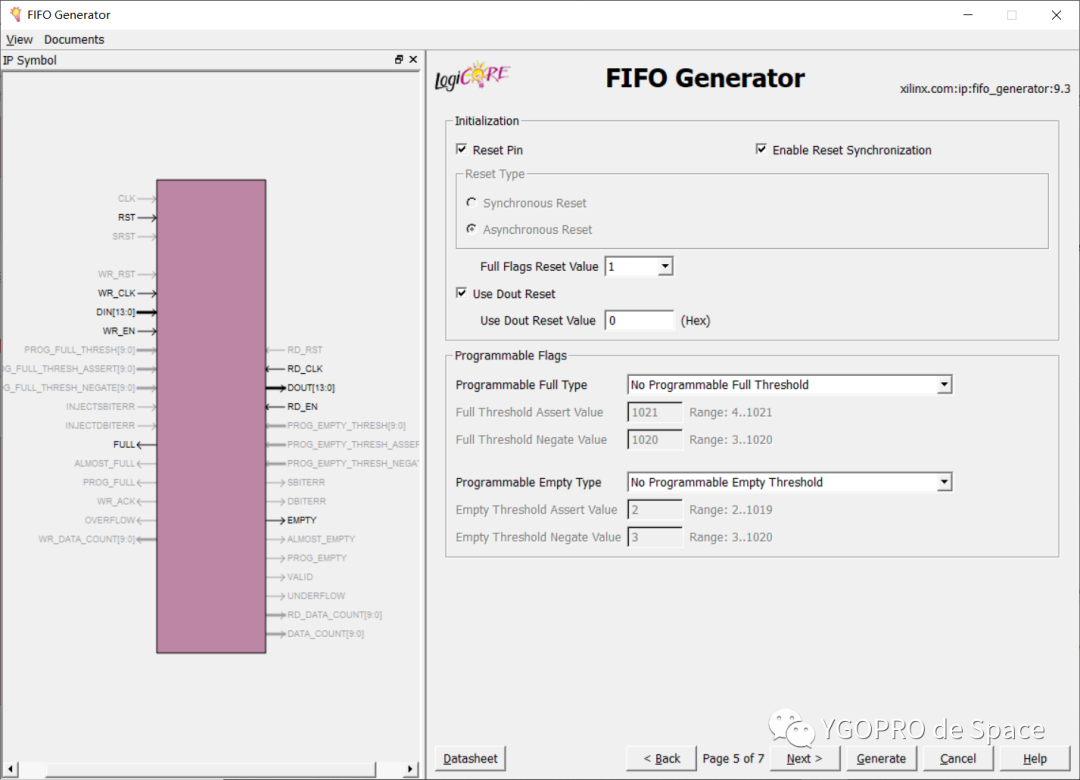Image resolution: width=1080 pixels, height=780 pixels.
Task: Click the RD_DATA_COUNT[9:0] port label
Action: tap(335, 615)
